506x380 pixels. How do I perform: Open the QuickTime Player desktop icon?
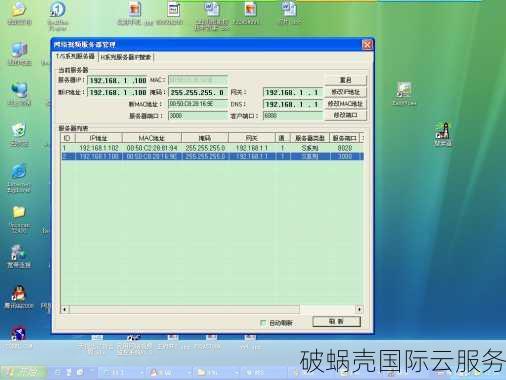tap(58, 10)
